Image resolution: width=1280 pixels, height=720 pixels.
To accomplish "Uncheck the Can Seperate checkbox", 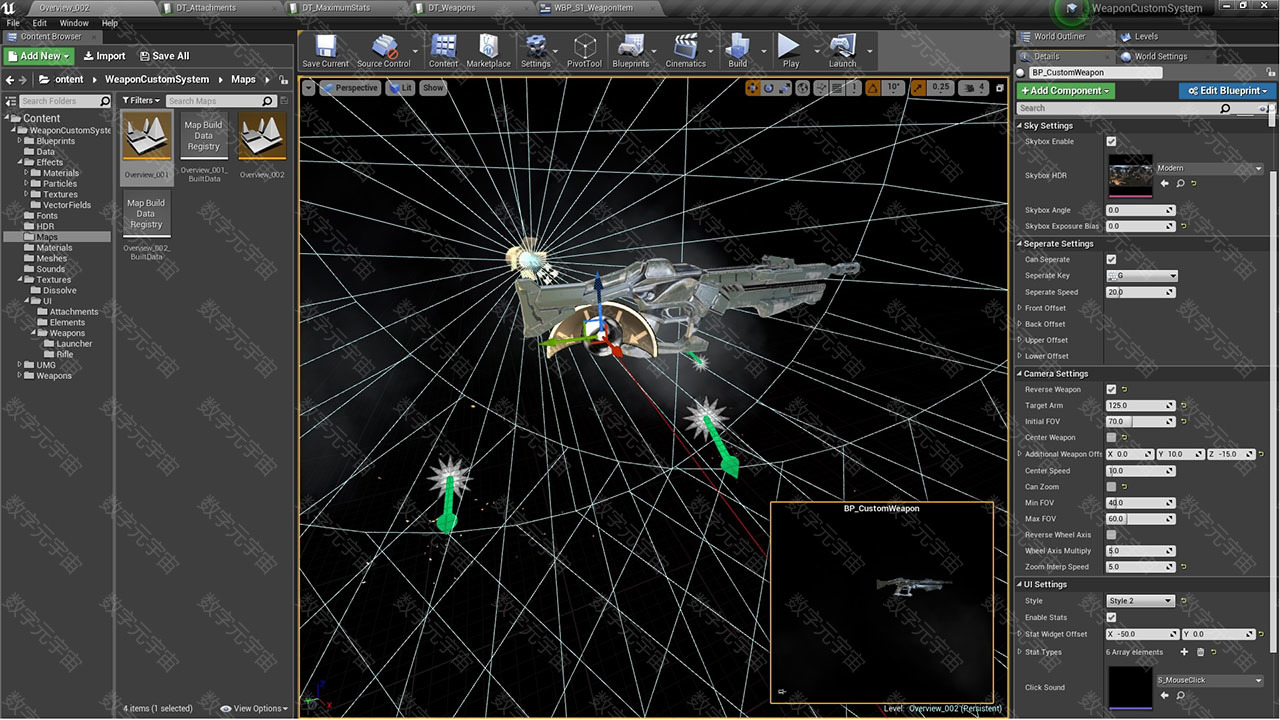I will (x=1111, y=259).
